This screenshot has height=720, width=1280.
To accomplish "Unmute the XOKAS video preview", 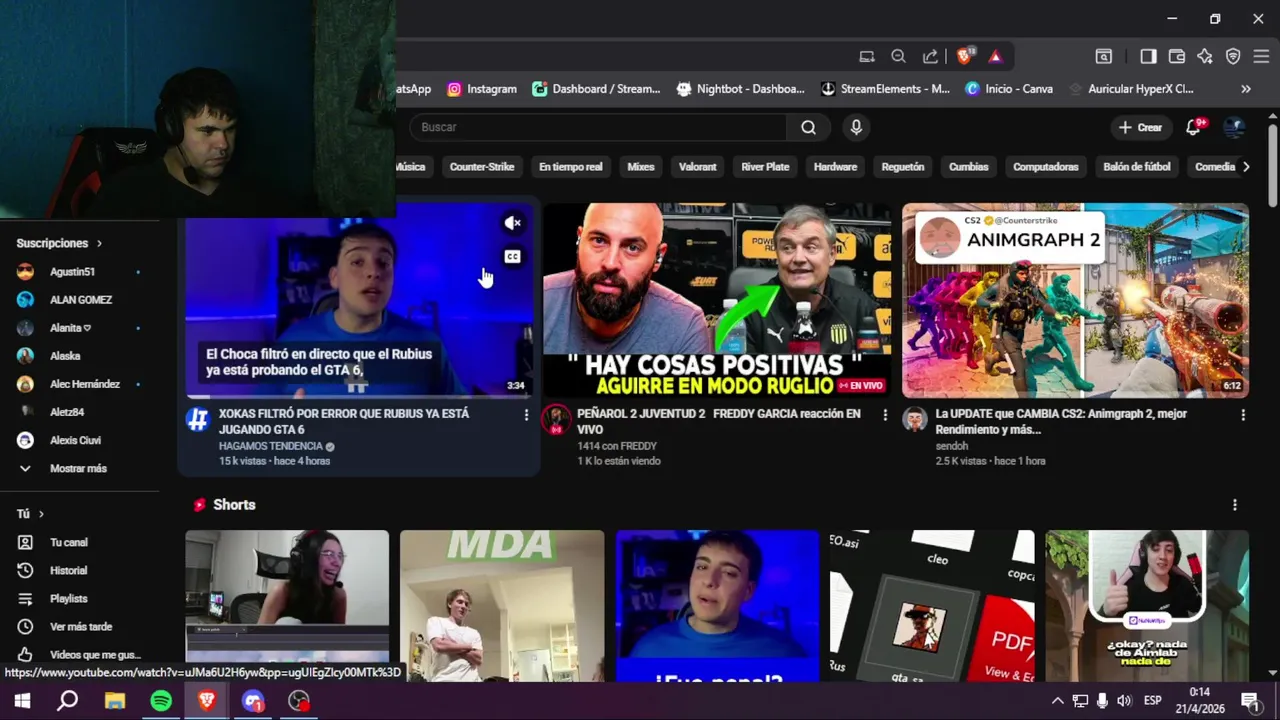I will tap(512, 223).
